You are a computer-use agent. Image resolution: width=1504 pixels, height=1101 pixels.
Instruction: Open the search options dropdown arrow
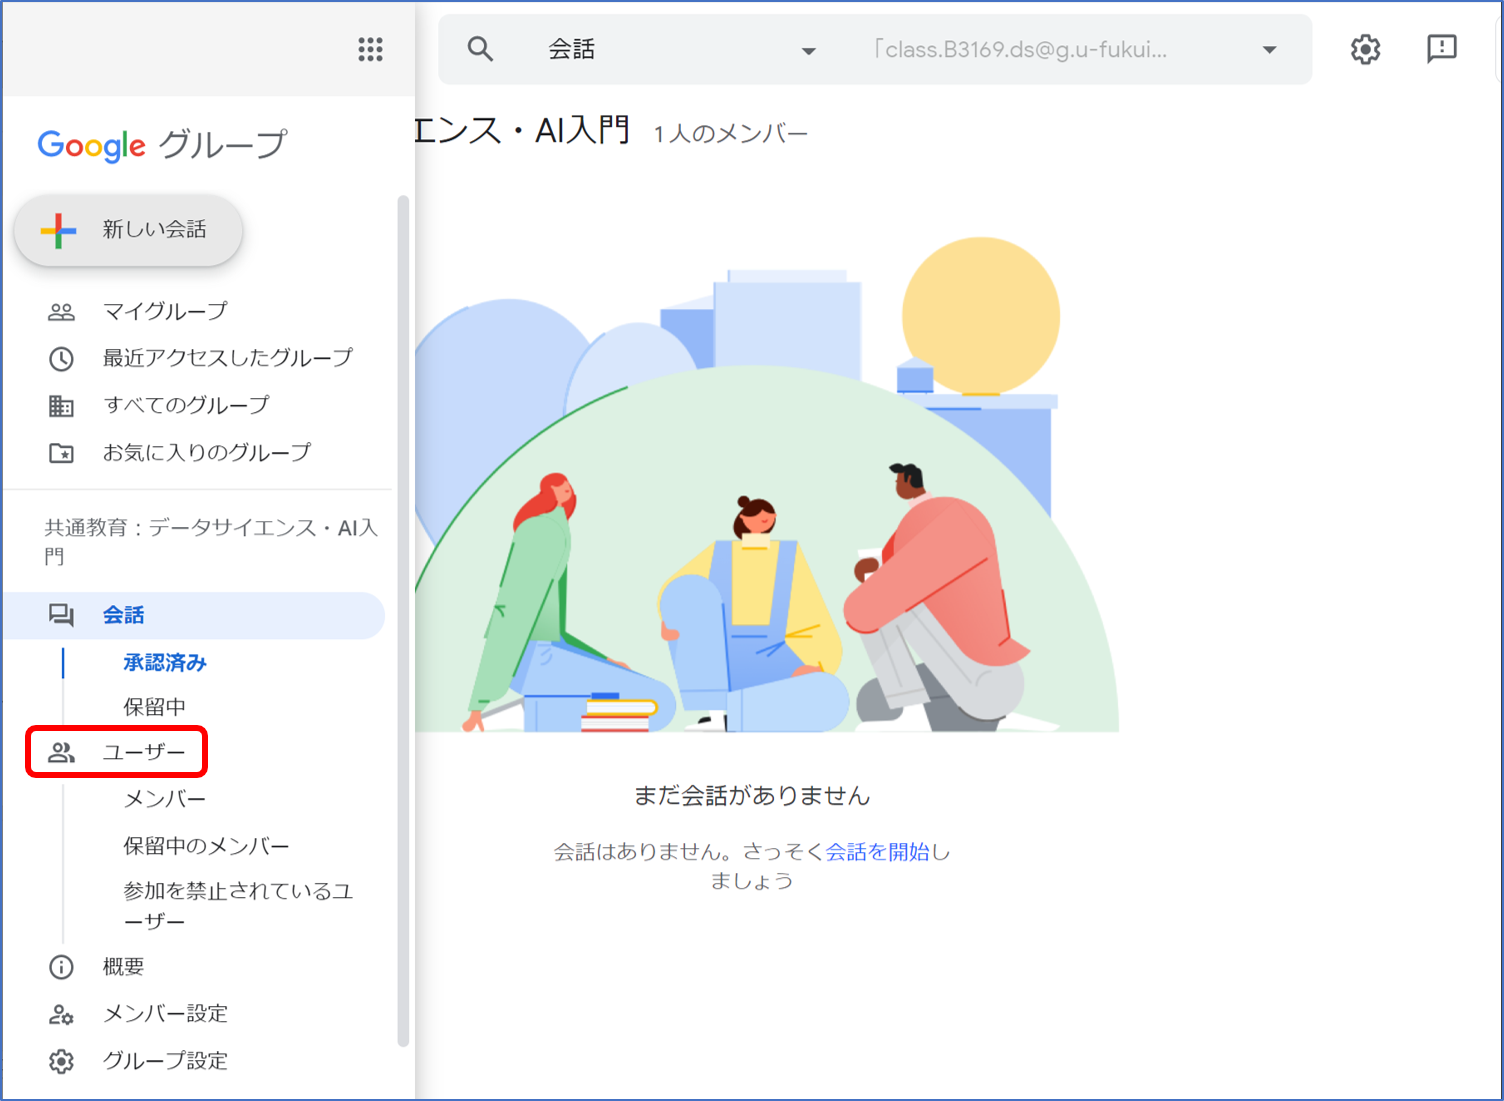click(x=1269, y=50)
